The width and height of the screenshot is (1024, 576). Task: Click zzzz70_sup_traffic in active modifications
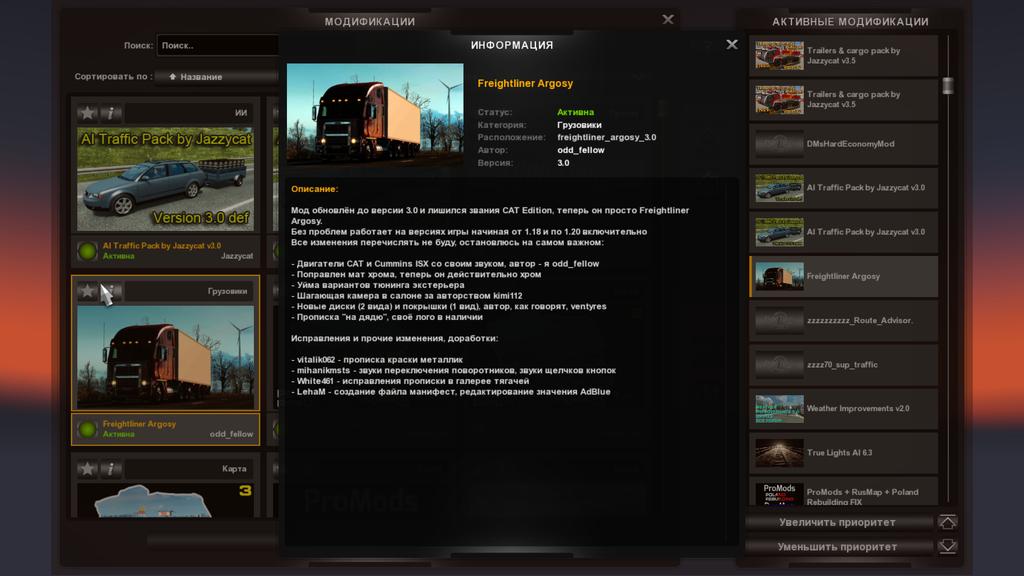(x=843, y=364)
